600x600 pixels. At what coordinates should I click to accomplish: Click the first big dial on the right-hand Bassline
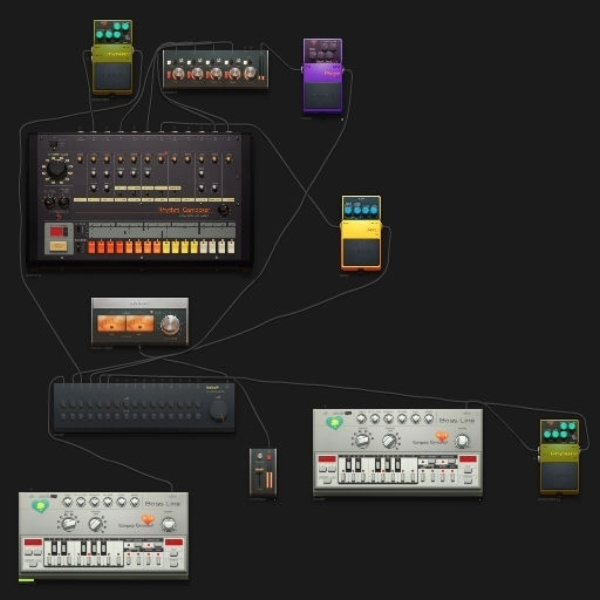[x=362, y=440]
